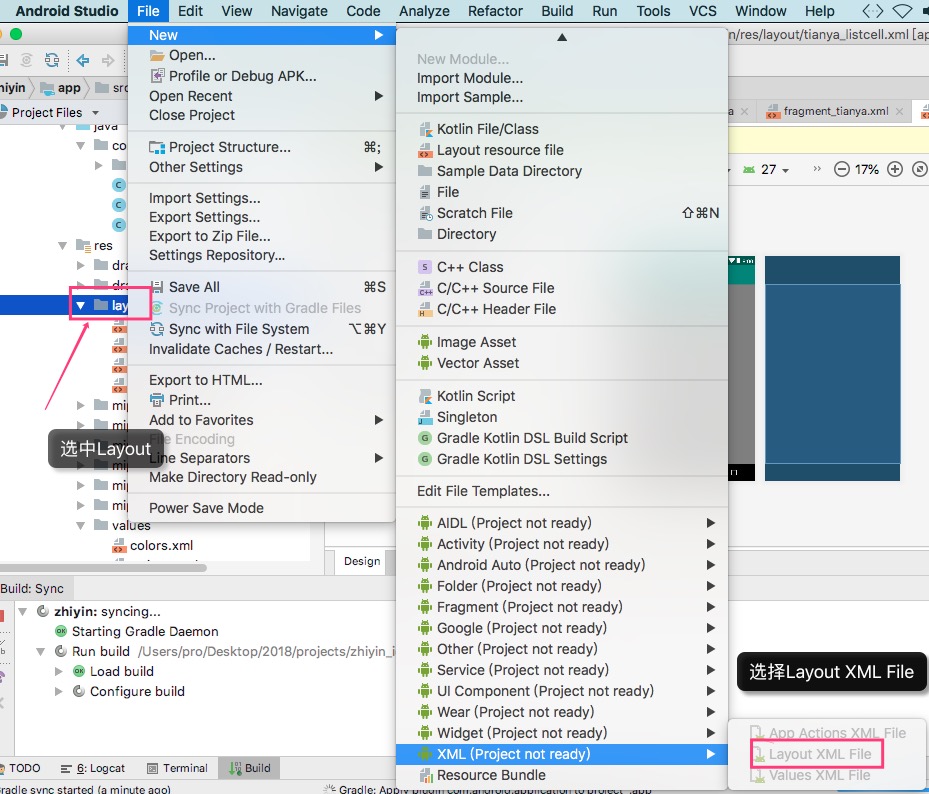Open Project Files view dropdown
This screenshot has height=794, width=929.
(x=95, y=113)
